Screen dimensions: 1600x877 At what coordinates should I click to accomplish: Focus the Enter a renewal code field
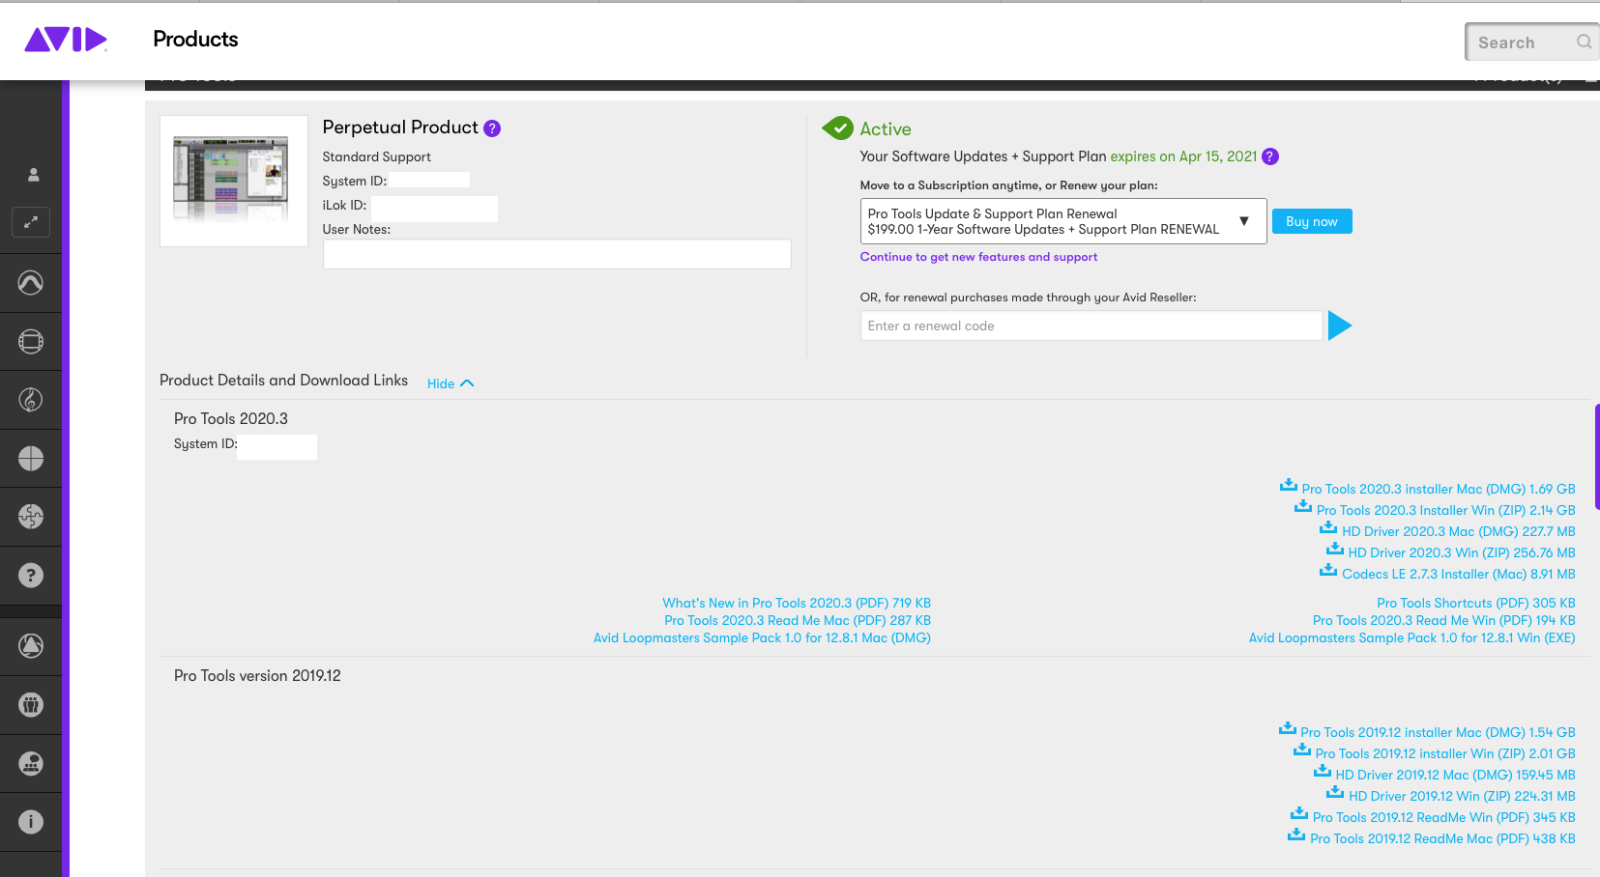1091,326
